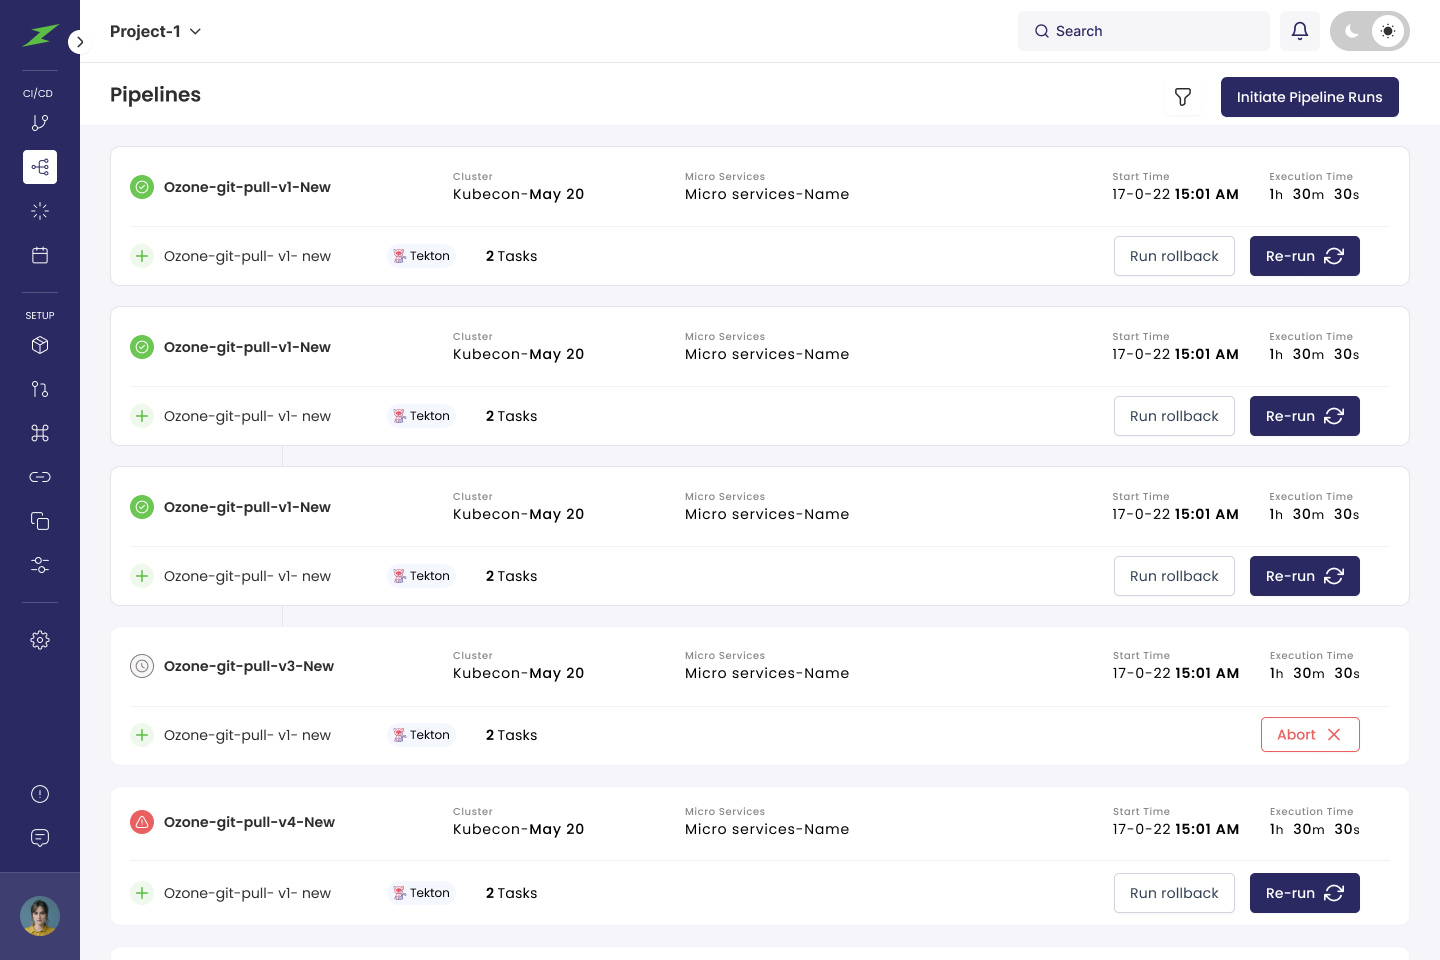Expand first Ozone-git-pull- v1- new row plus

point(142,256)
